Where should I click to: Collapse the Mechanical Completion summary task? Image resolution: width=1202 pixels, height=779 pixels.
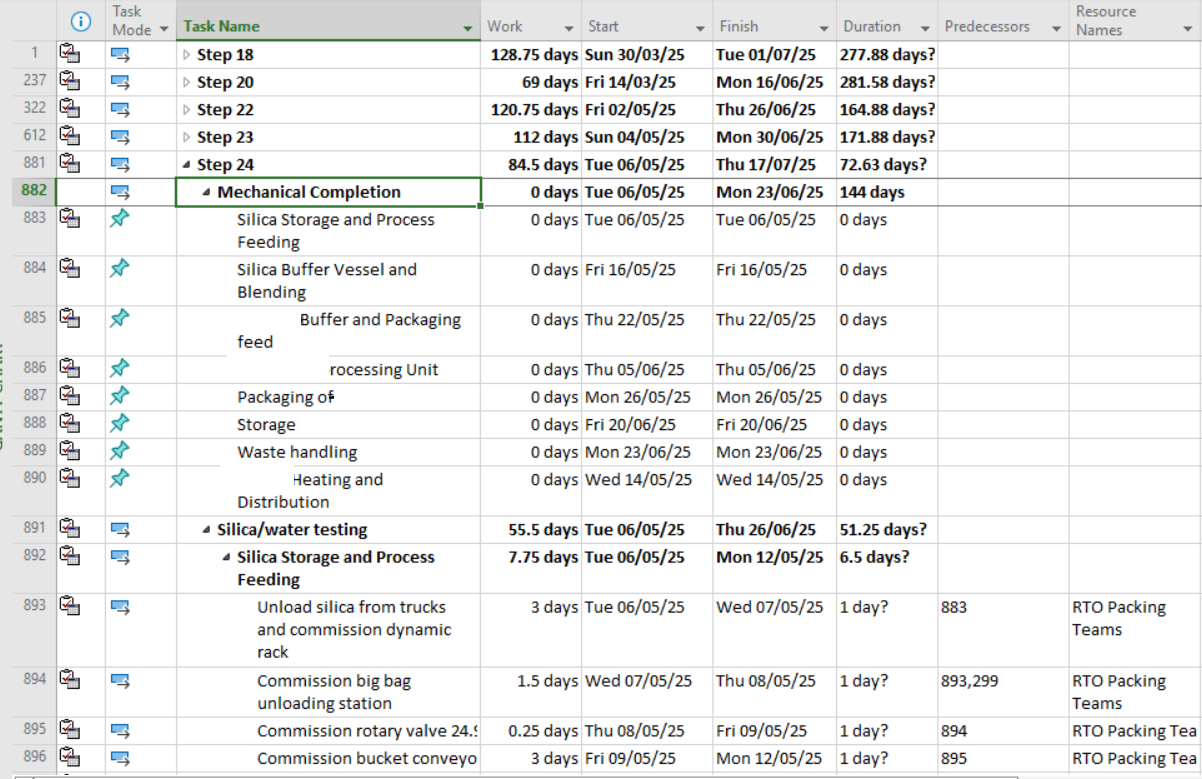206,191
